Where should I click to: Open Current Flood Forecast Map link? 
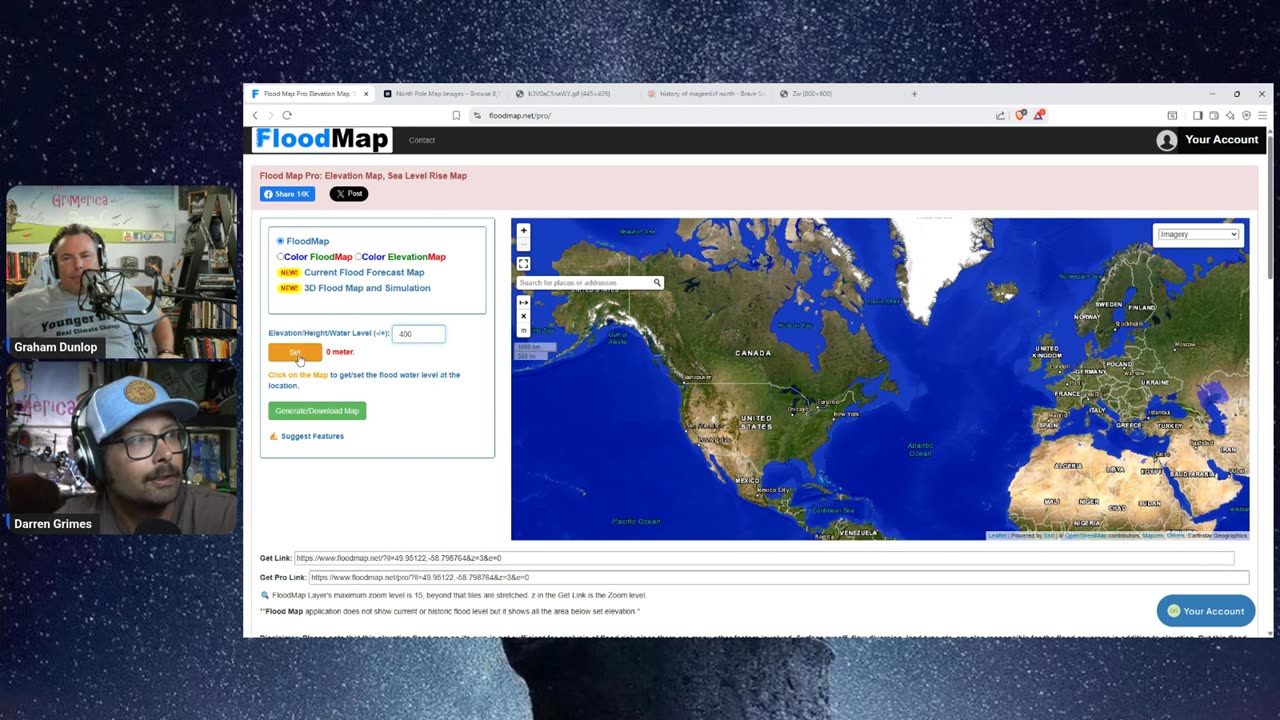(x=364, y=272)
